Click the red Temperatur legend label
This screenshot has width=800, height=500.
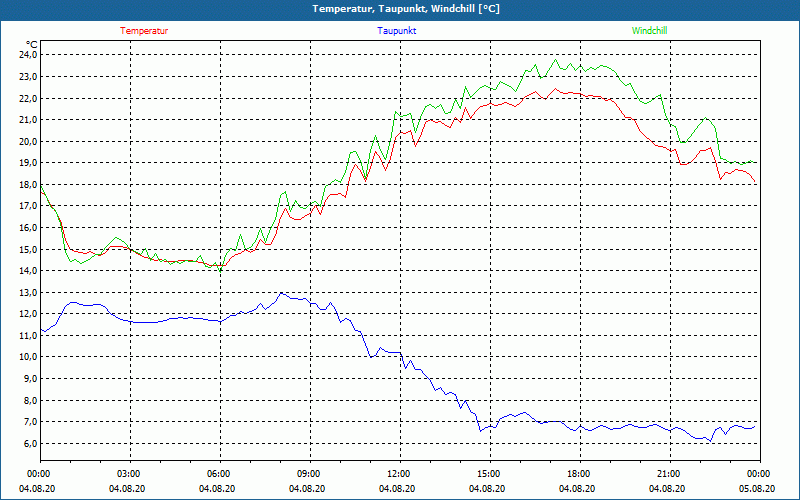point(144,31)
